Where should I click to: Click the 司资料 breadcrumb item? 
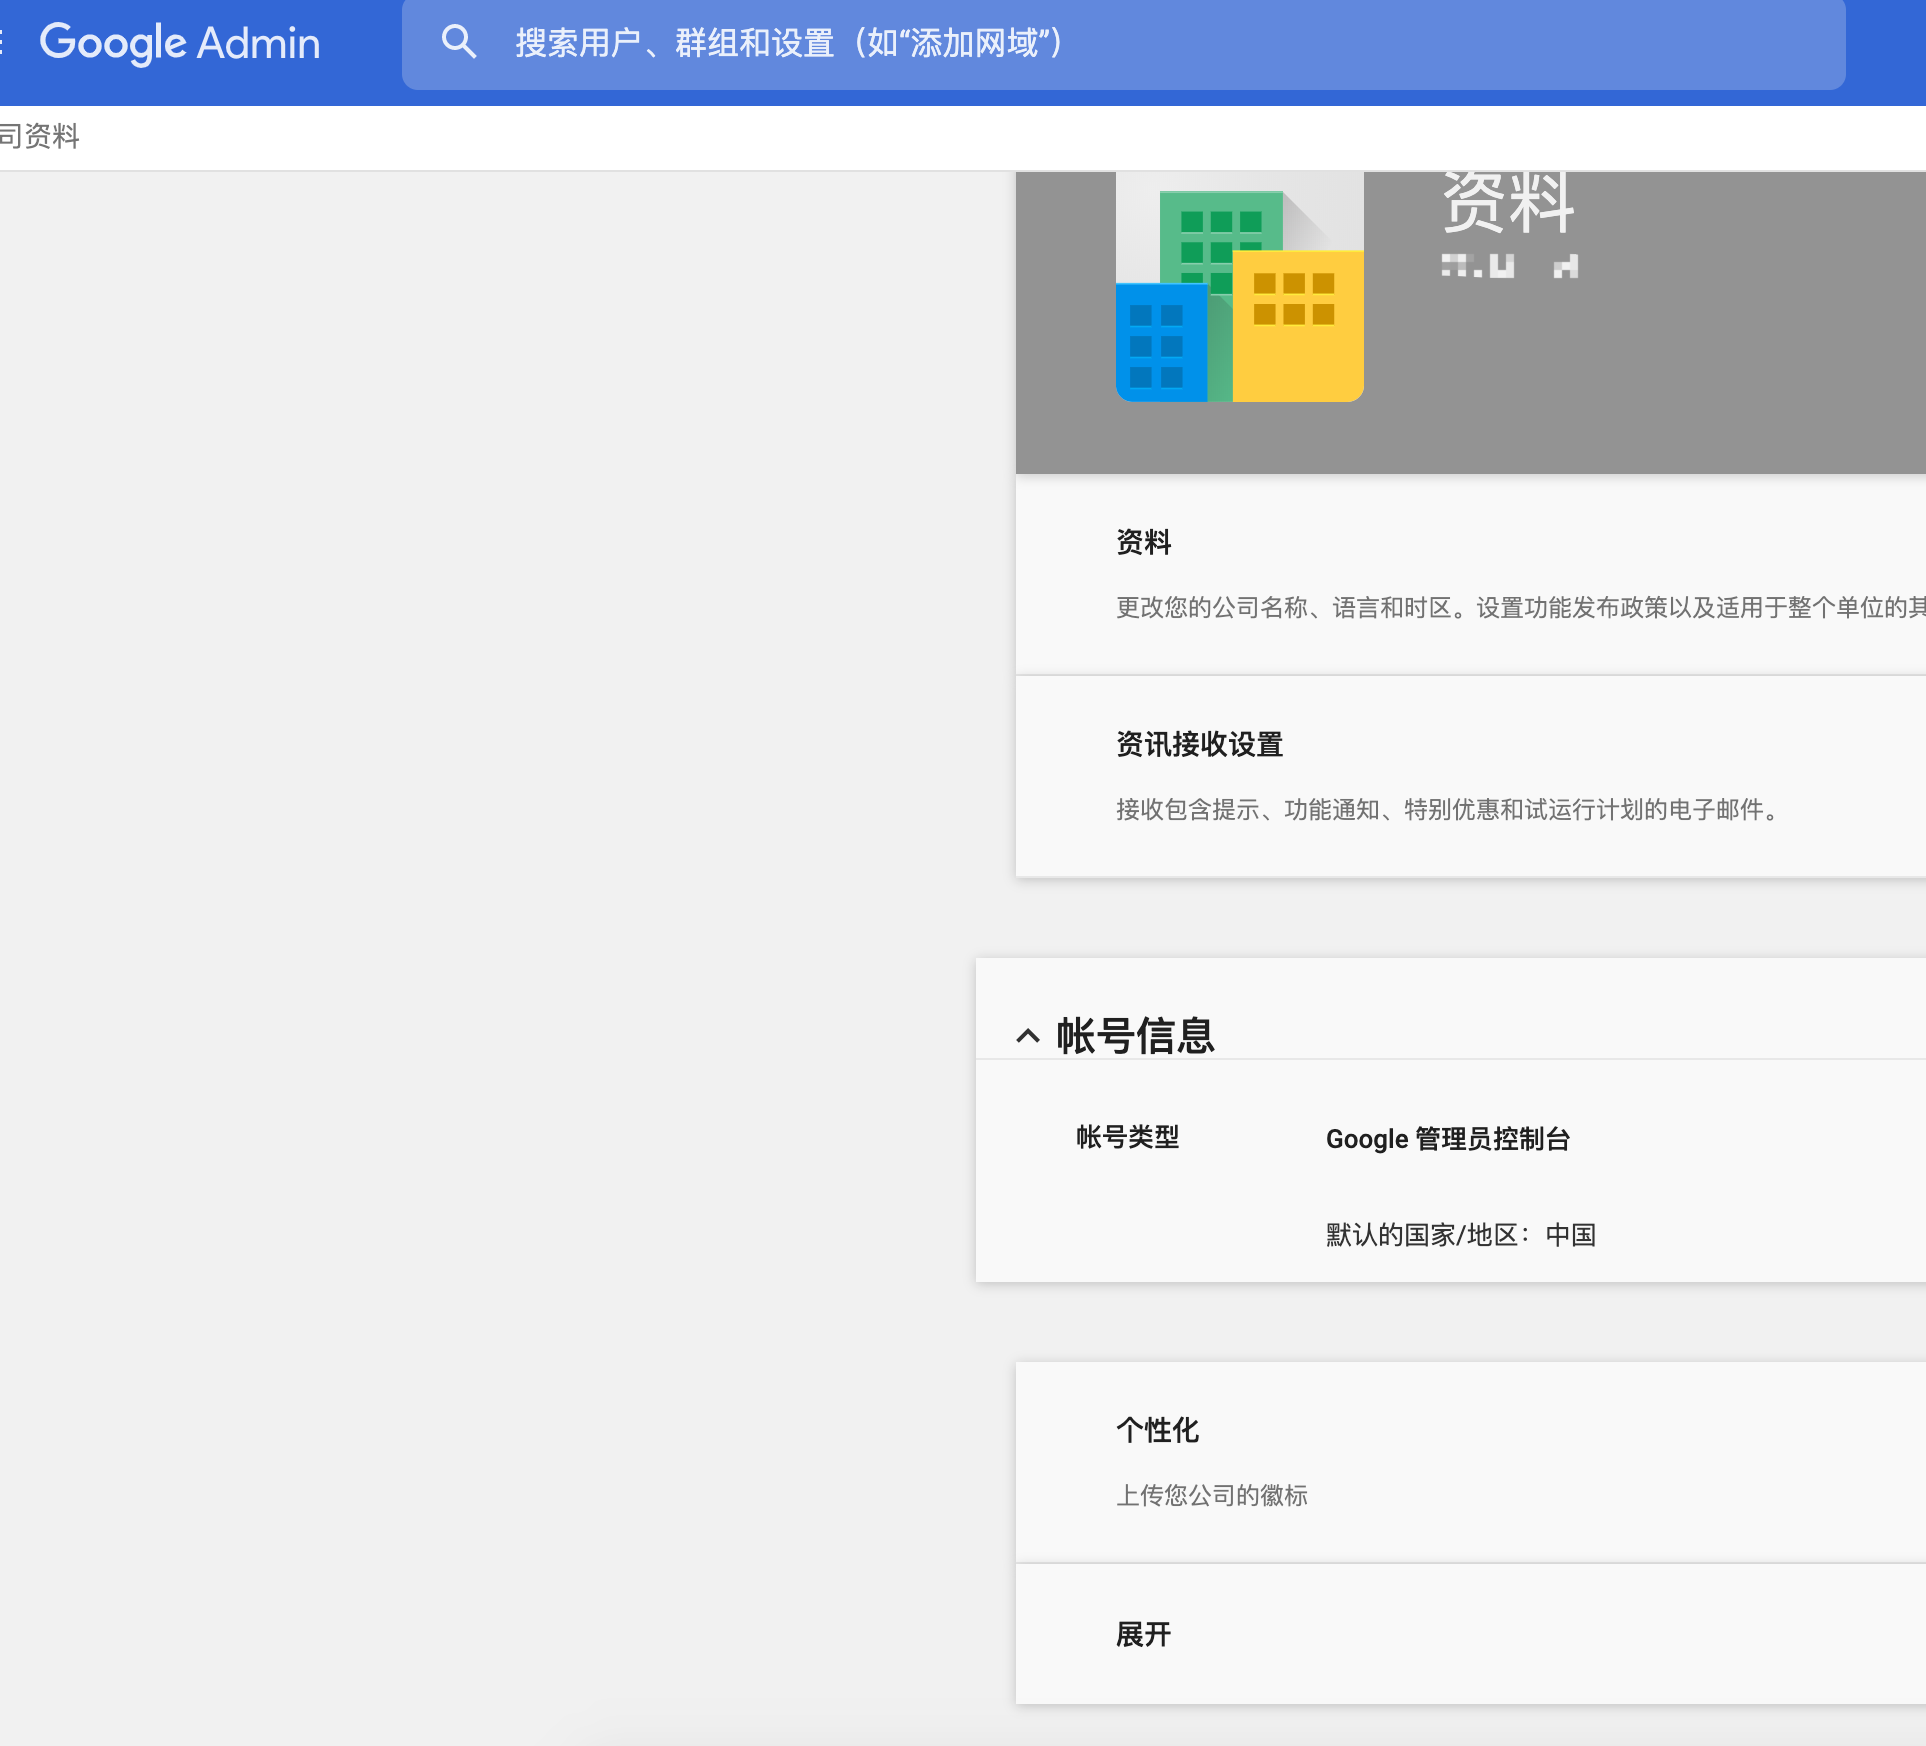point(40,136)
